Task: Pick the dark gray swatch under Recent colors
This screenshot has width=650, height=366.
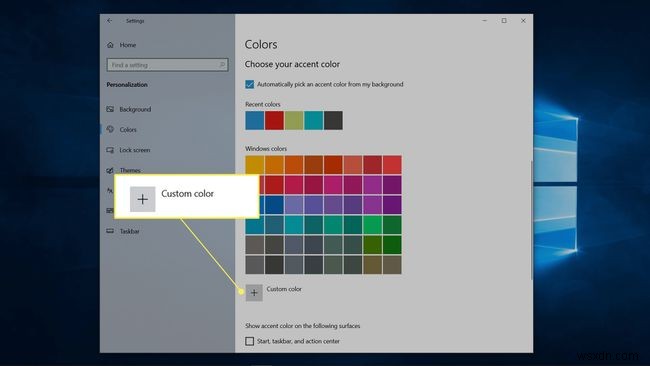Action: [333, 120]
